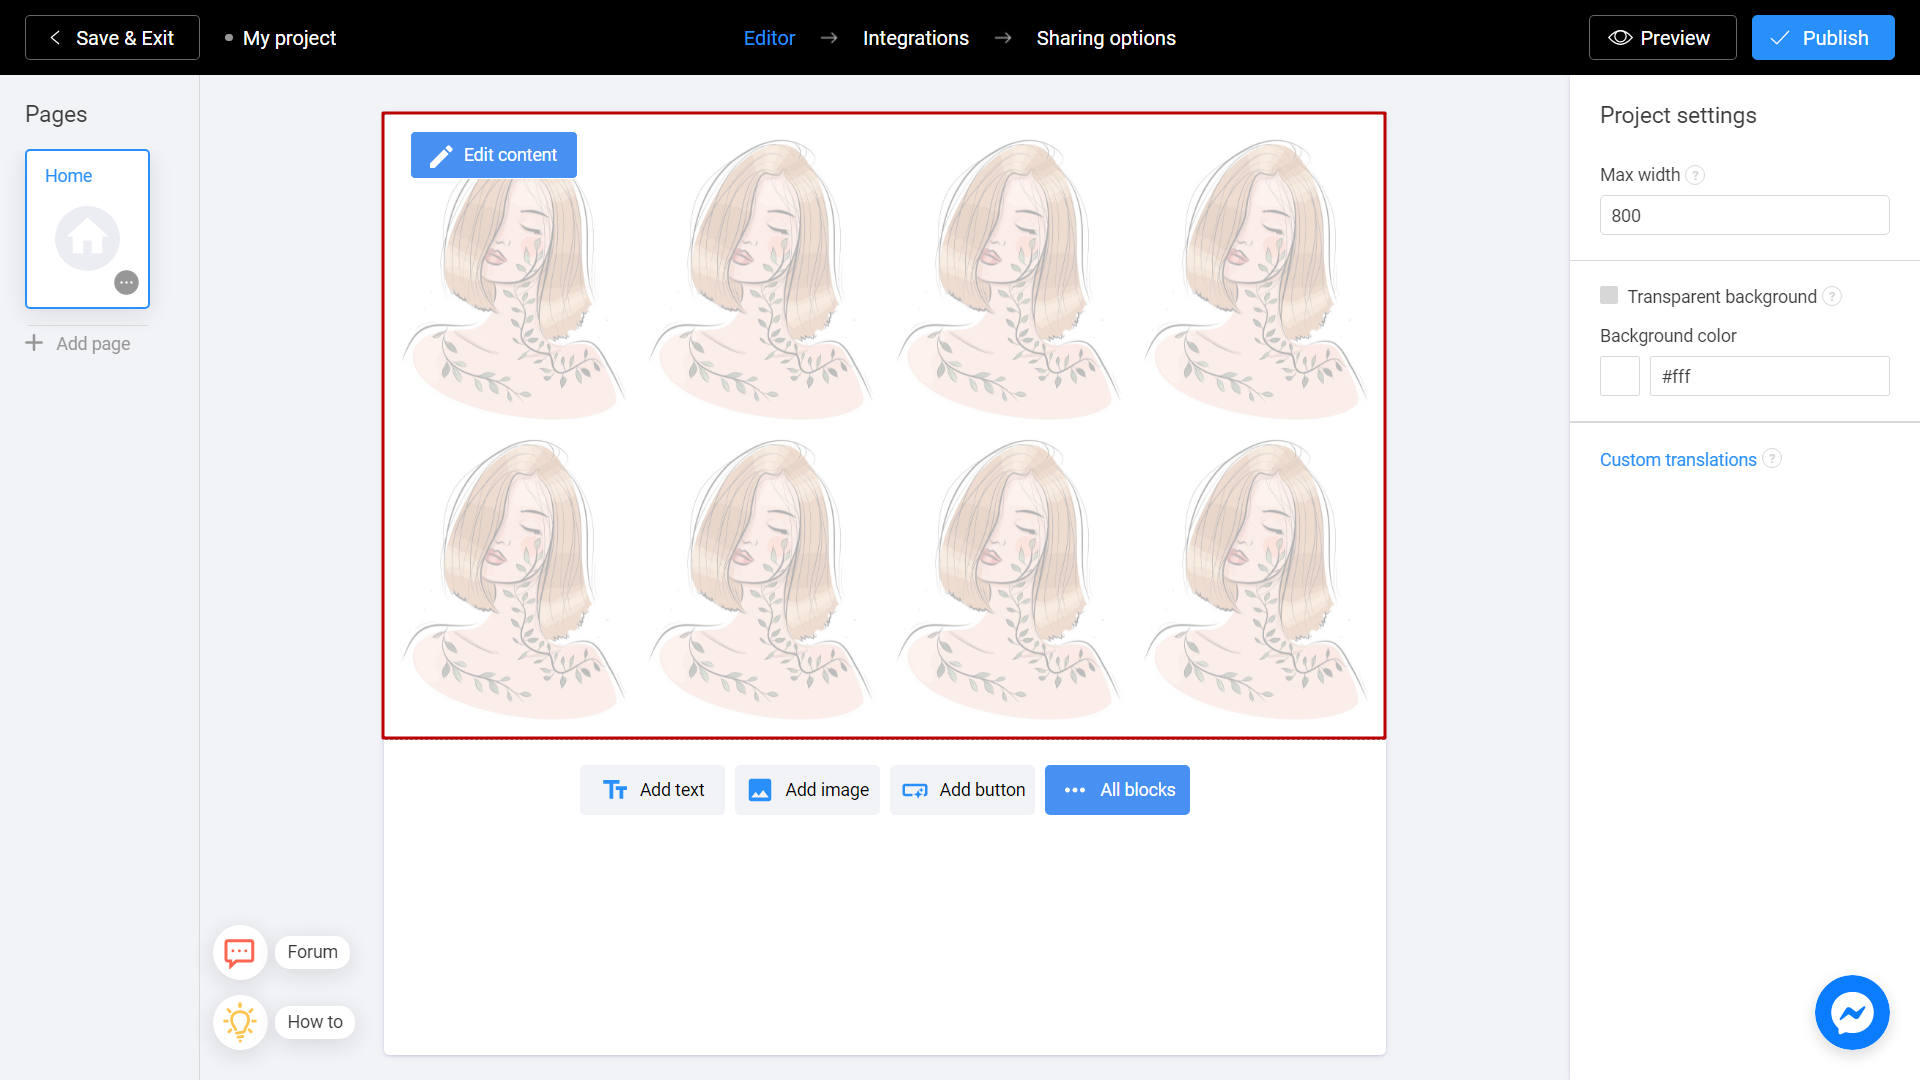Open the Sharing options tab

click(x=1105, y=37)
